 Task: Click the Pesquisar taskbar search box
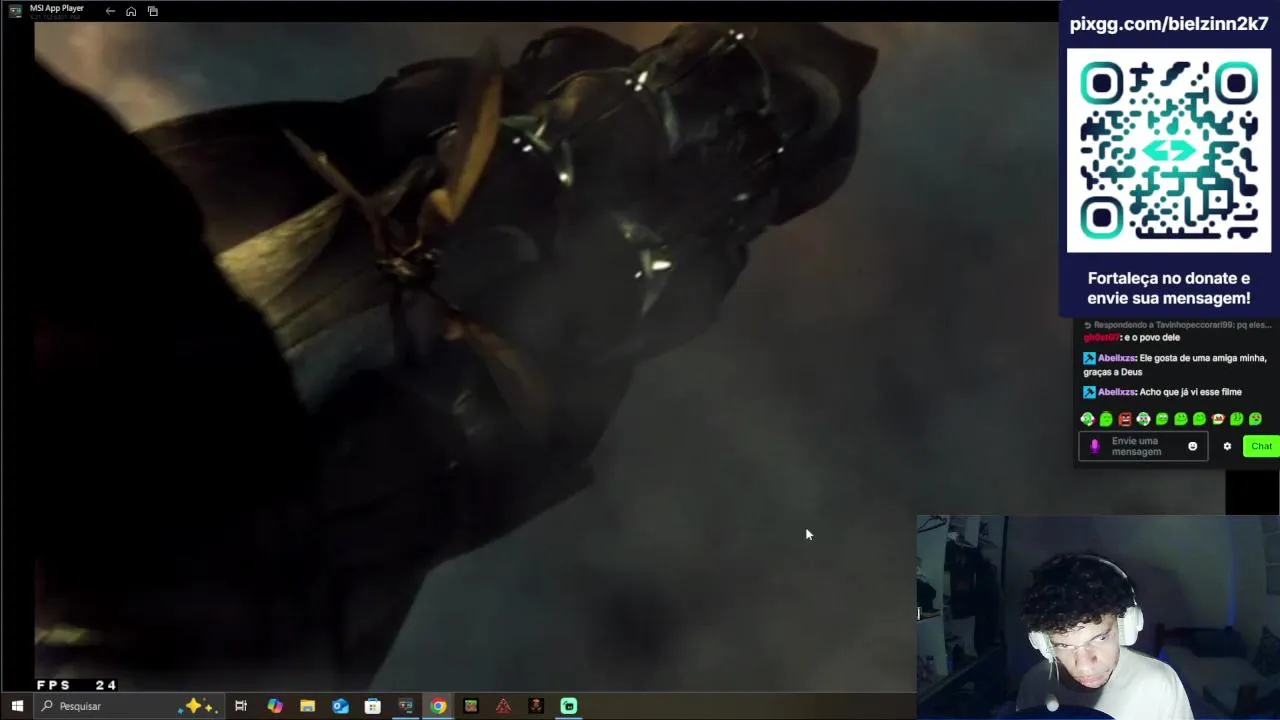coord(128,706)
